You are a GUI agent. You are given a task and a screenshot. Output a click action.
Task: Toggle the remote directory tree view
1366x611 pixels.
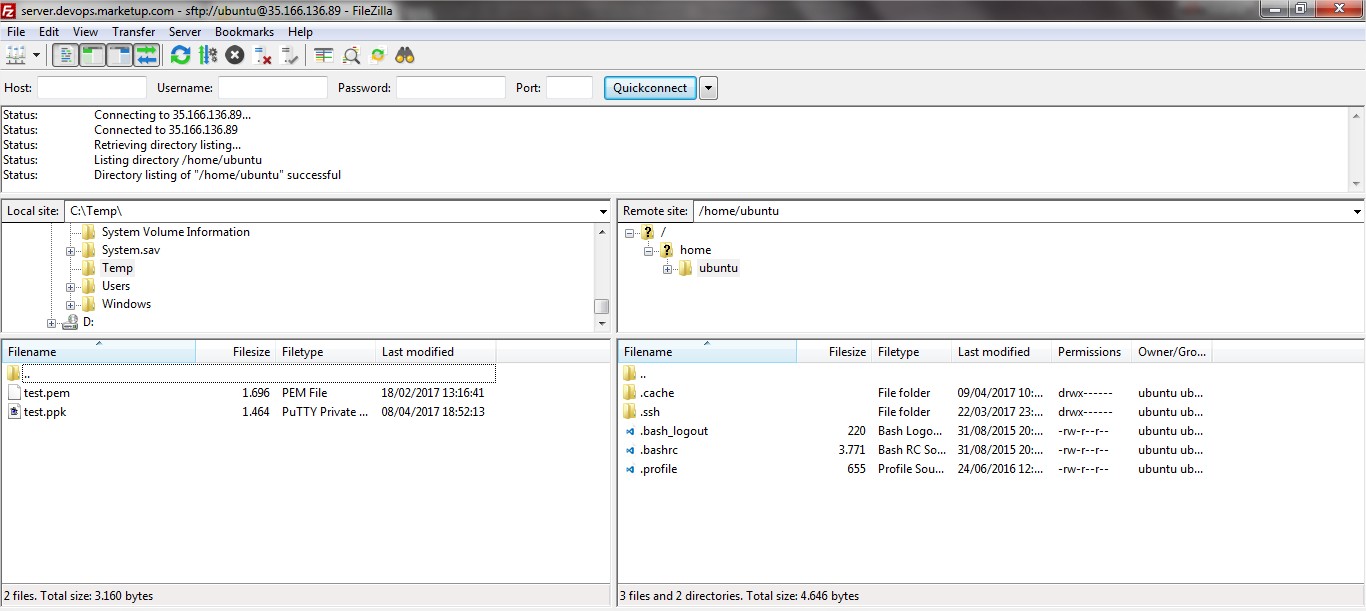pyautogui.click(x=119, y=55)
